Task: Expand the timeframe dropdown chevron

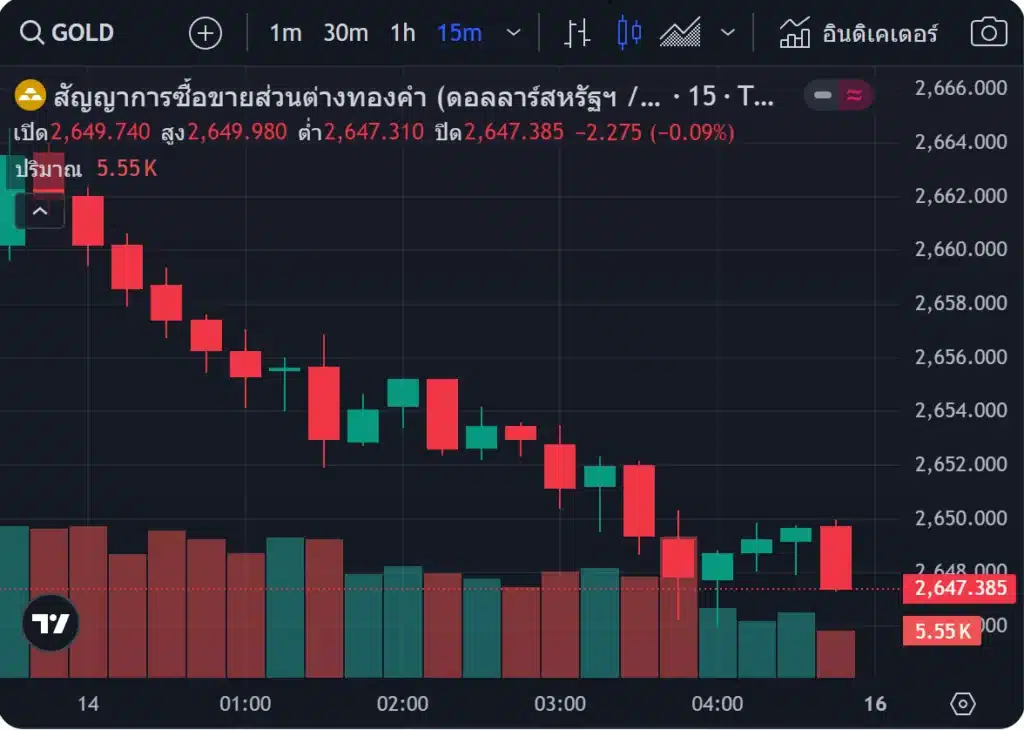Action: [514, 33]
